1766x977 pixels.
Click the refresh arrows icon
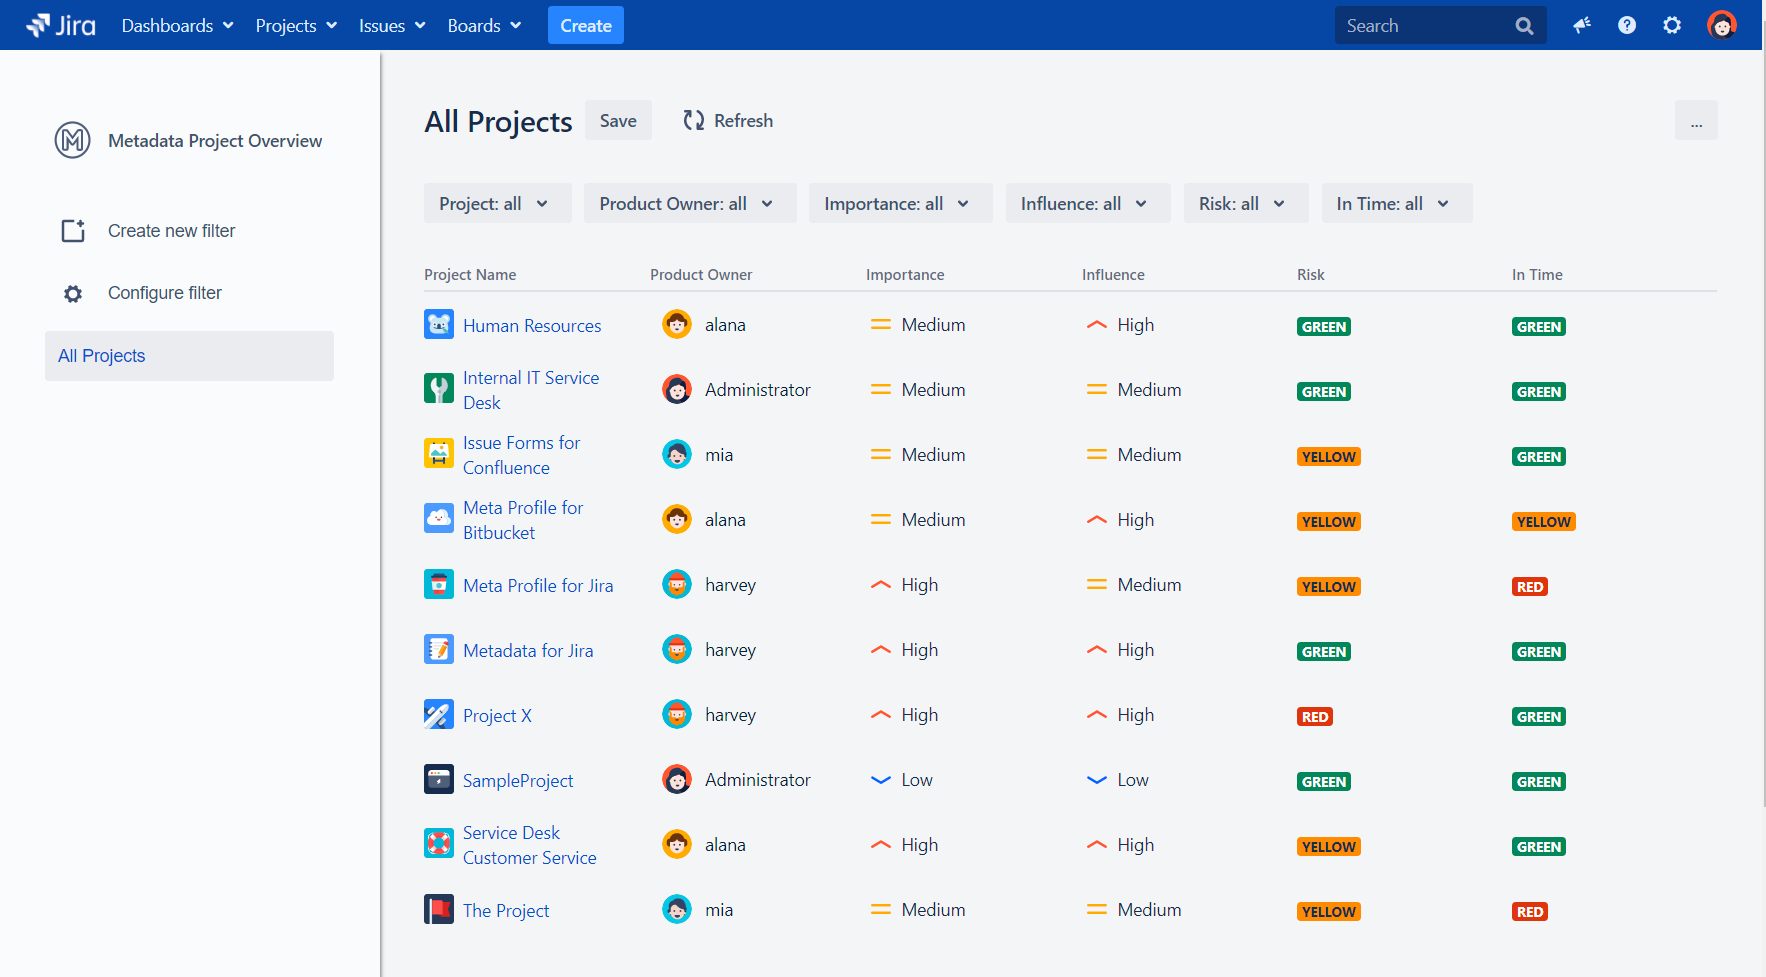coord(694,120)
